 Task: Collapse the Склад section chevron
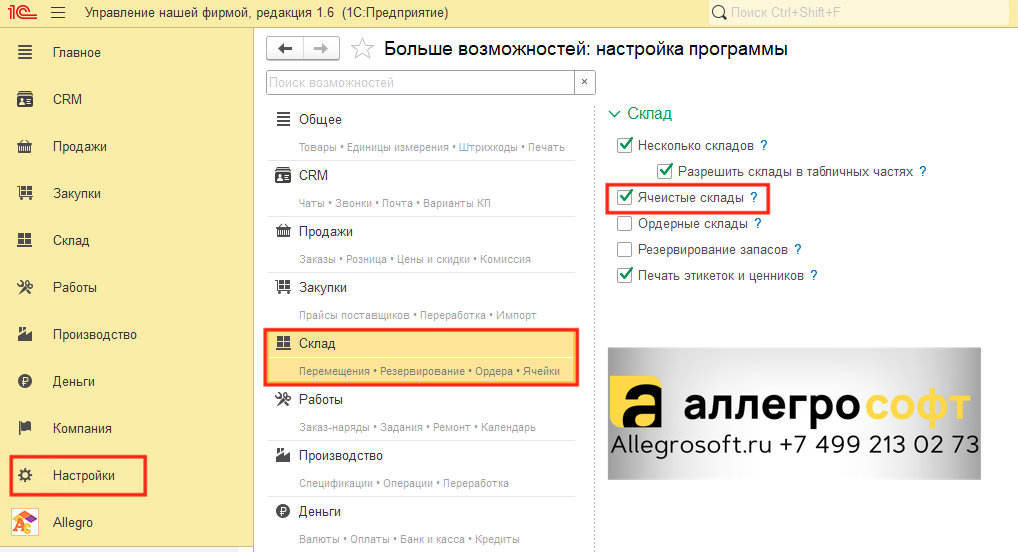point(614,114)
